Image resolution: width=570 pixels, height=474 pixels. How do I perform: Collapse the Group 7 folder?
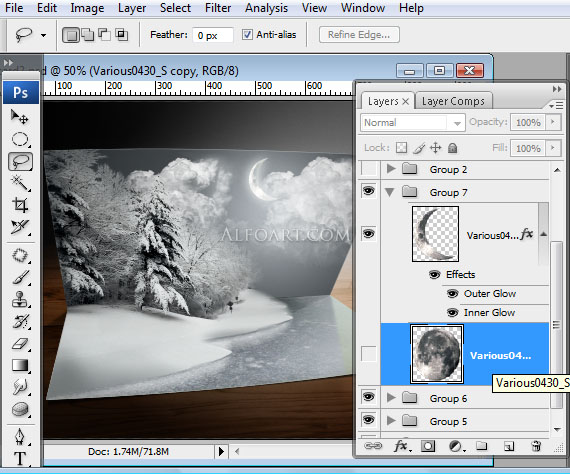point(390,192)
